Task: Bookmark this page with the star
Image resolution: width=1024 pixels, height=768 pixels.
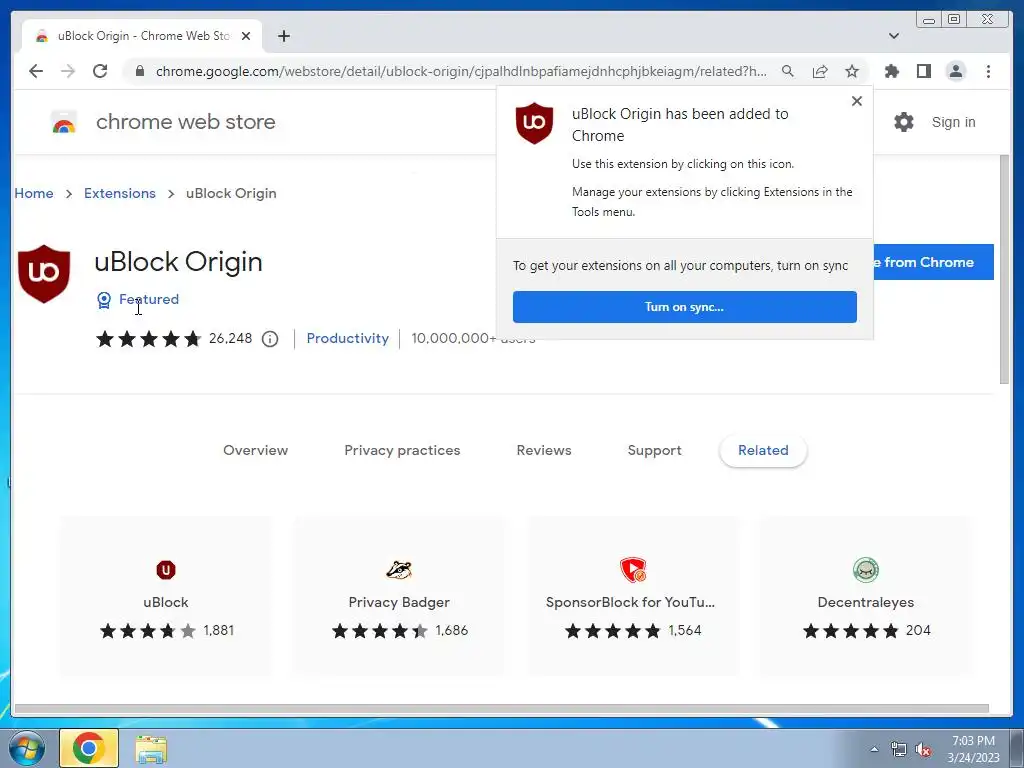Action: [852, 71]
